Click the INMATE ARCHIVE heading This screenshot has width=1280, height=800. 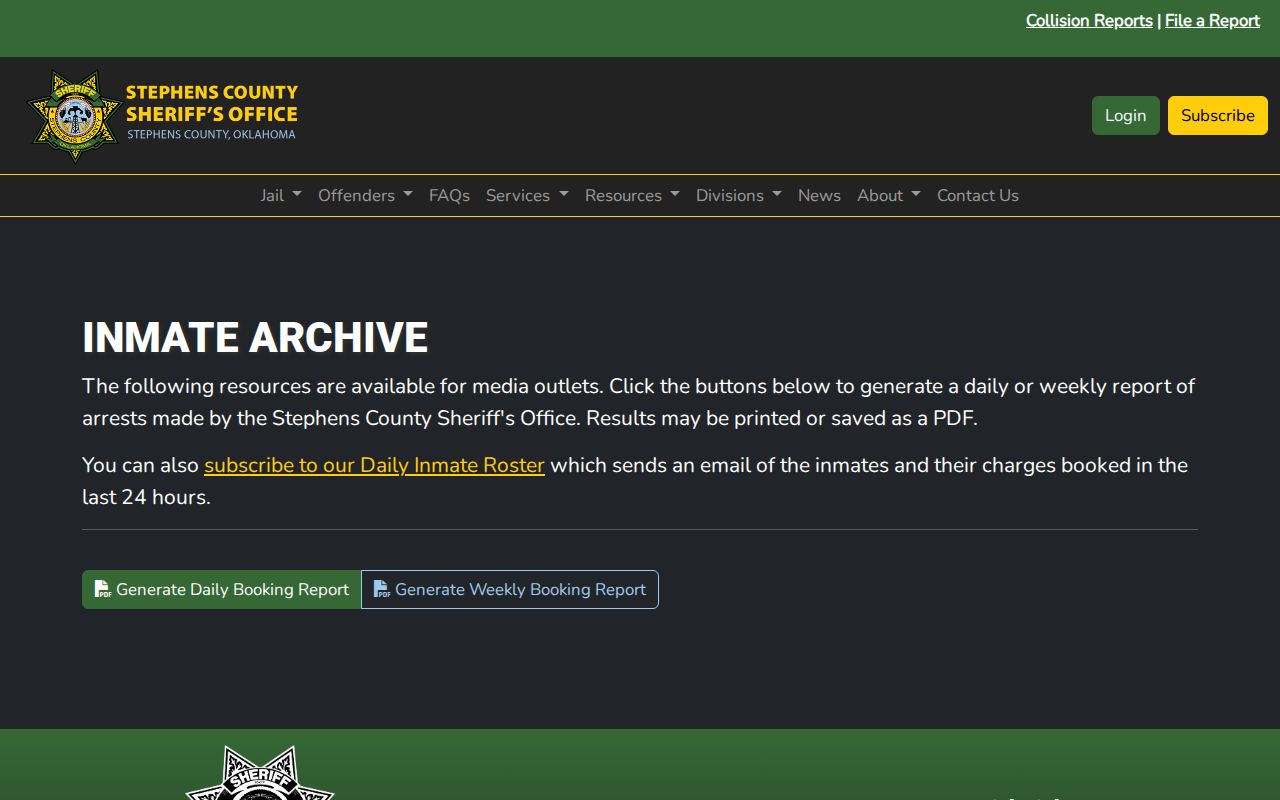(x=255, y=337)
